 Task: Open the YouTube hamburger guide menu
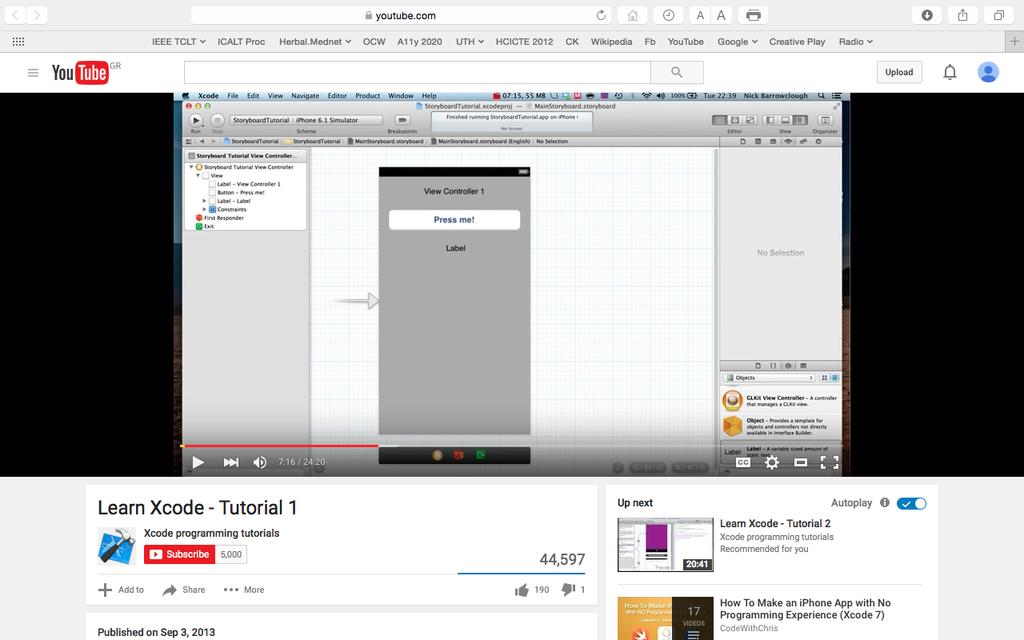33,72
